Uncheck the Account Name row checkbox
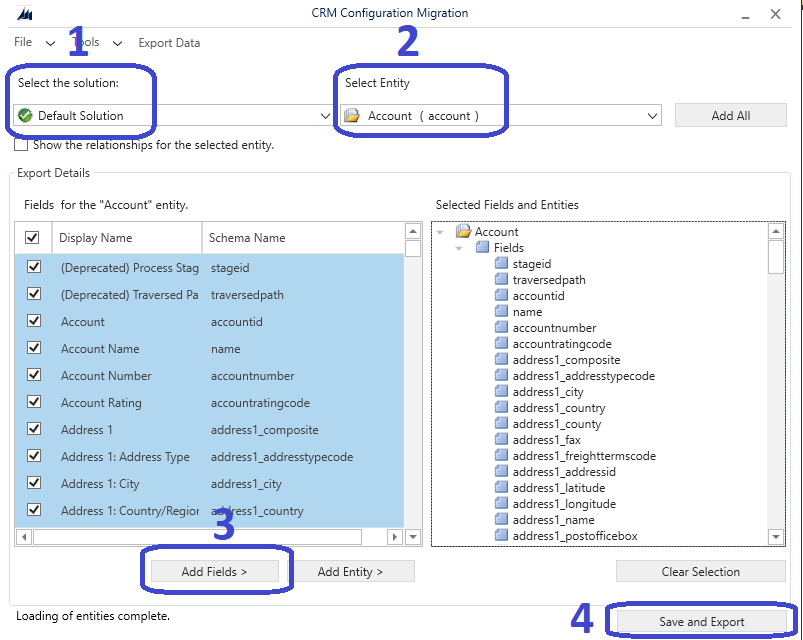 point(33,348)
